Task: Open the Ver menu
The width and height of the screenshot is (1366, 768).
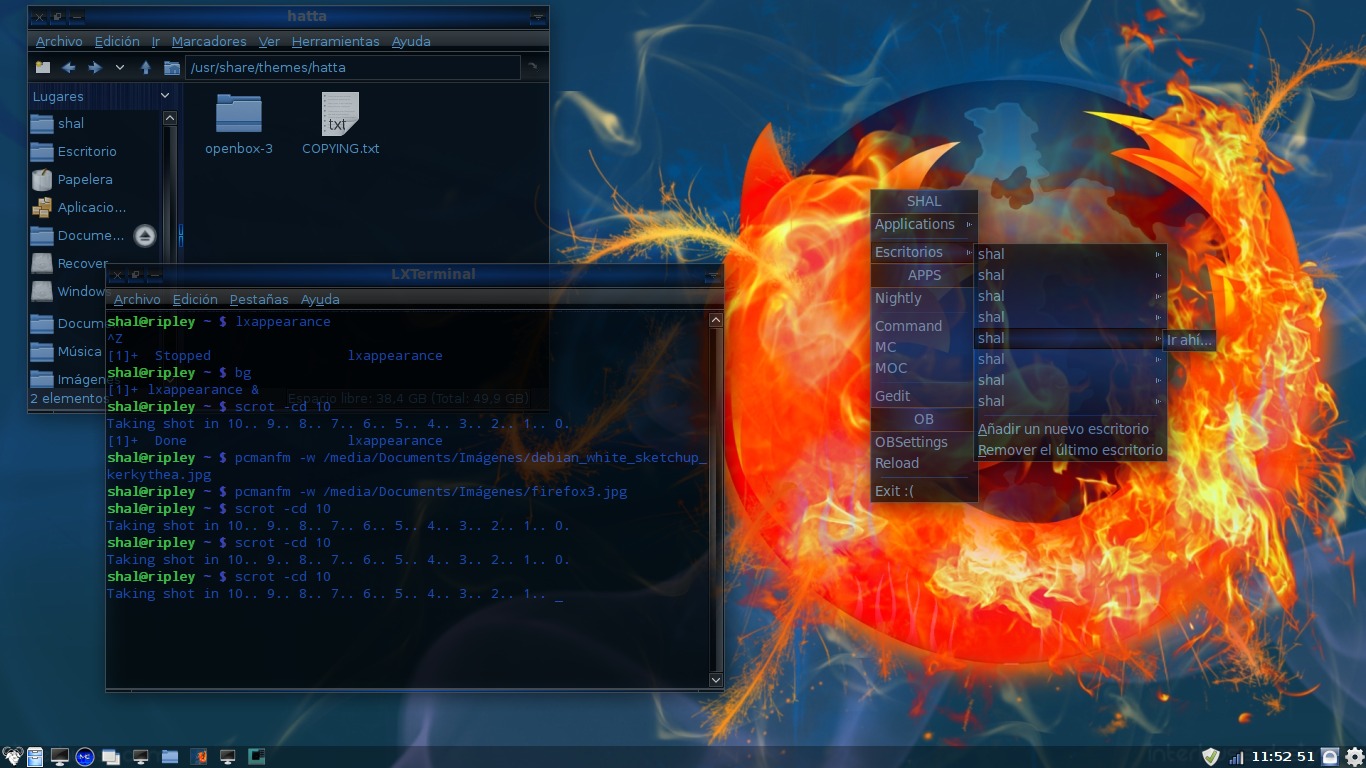Action: pyautogui.click(x=269, y=41)
